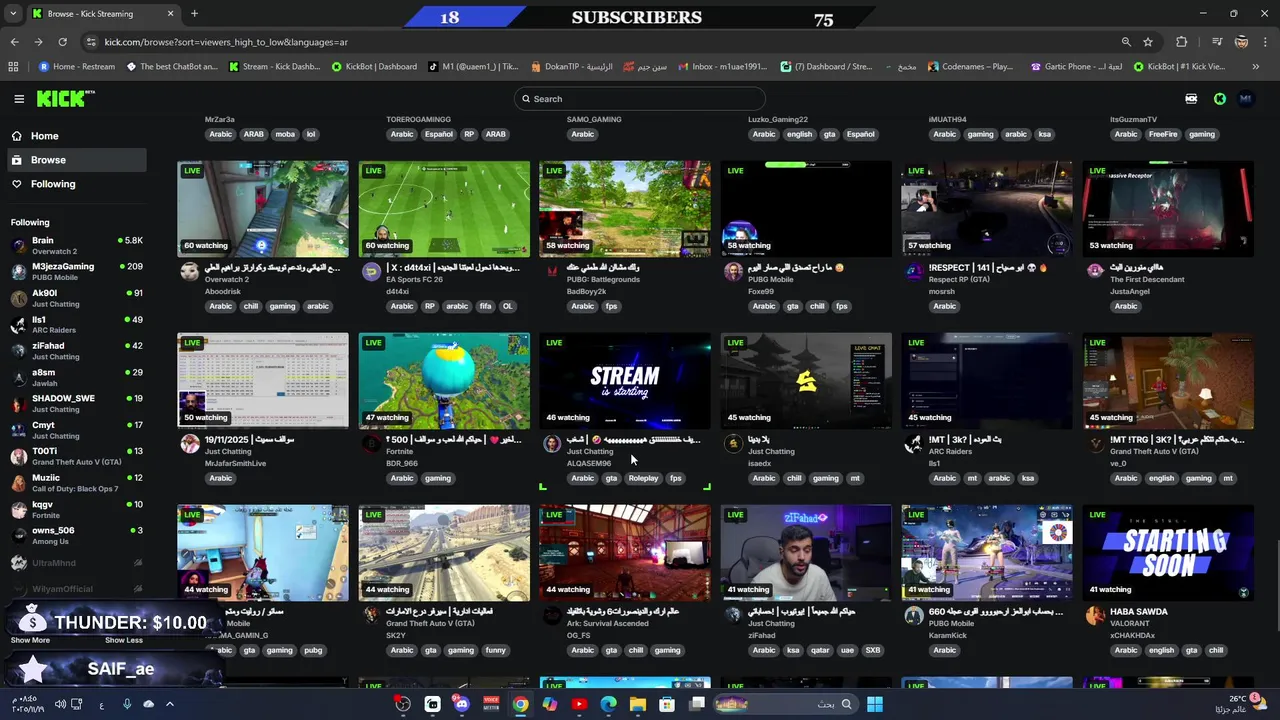Click the taskbar microphone icon
This screenshot has height=720, width=1280.
click(x=126, y=704)
